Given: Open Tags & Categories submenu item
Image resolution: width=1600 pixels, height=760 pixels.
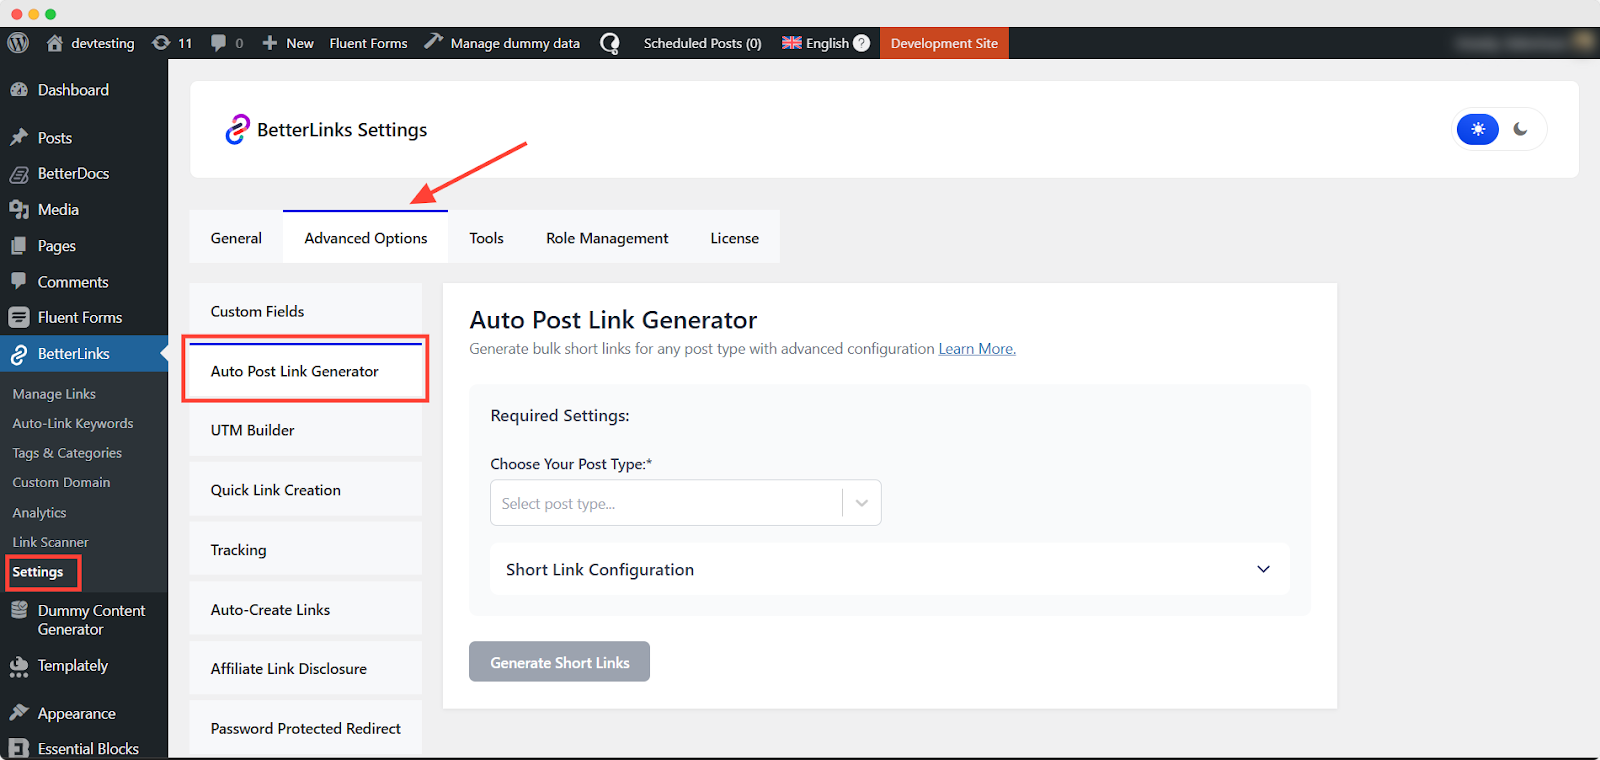Looking at the screenshot, I should click(x=67, y=453).
